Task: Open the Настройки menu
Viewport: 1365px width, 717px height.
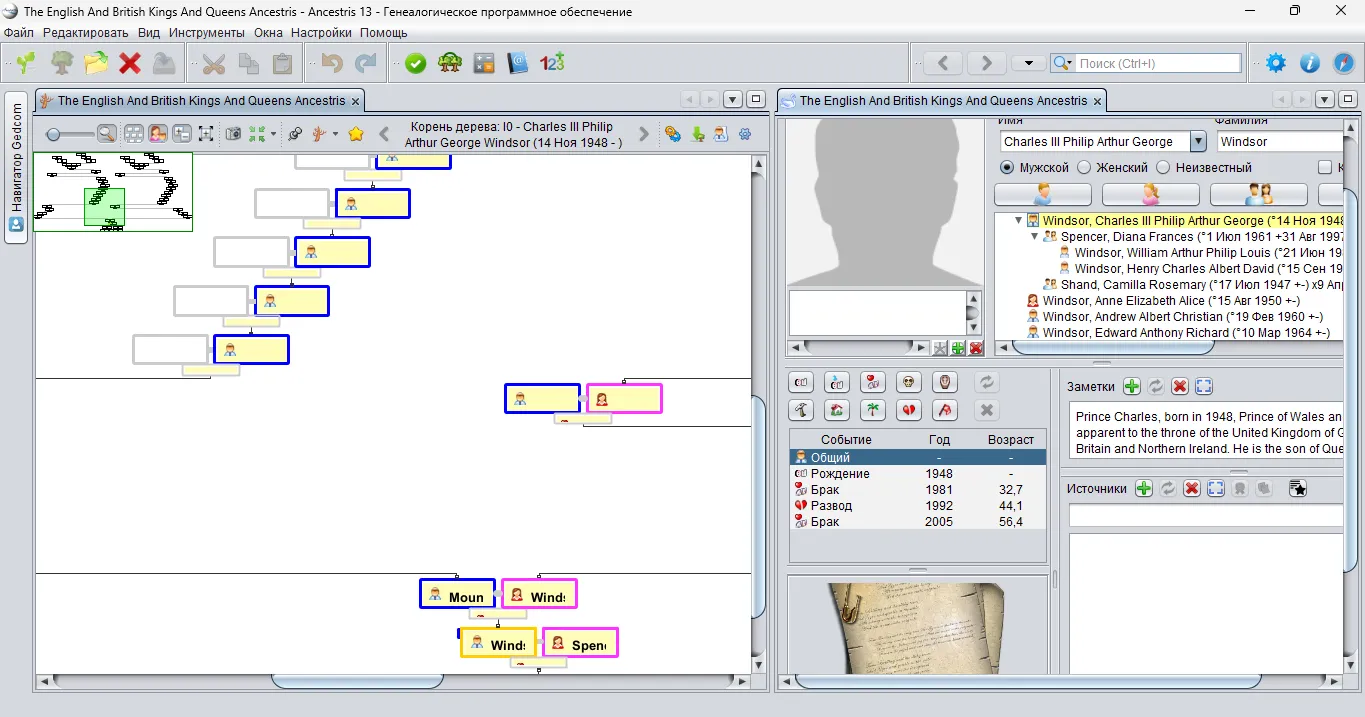Action: tap(321, 32)
